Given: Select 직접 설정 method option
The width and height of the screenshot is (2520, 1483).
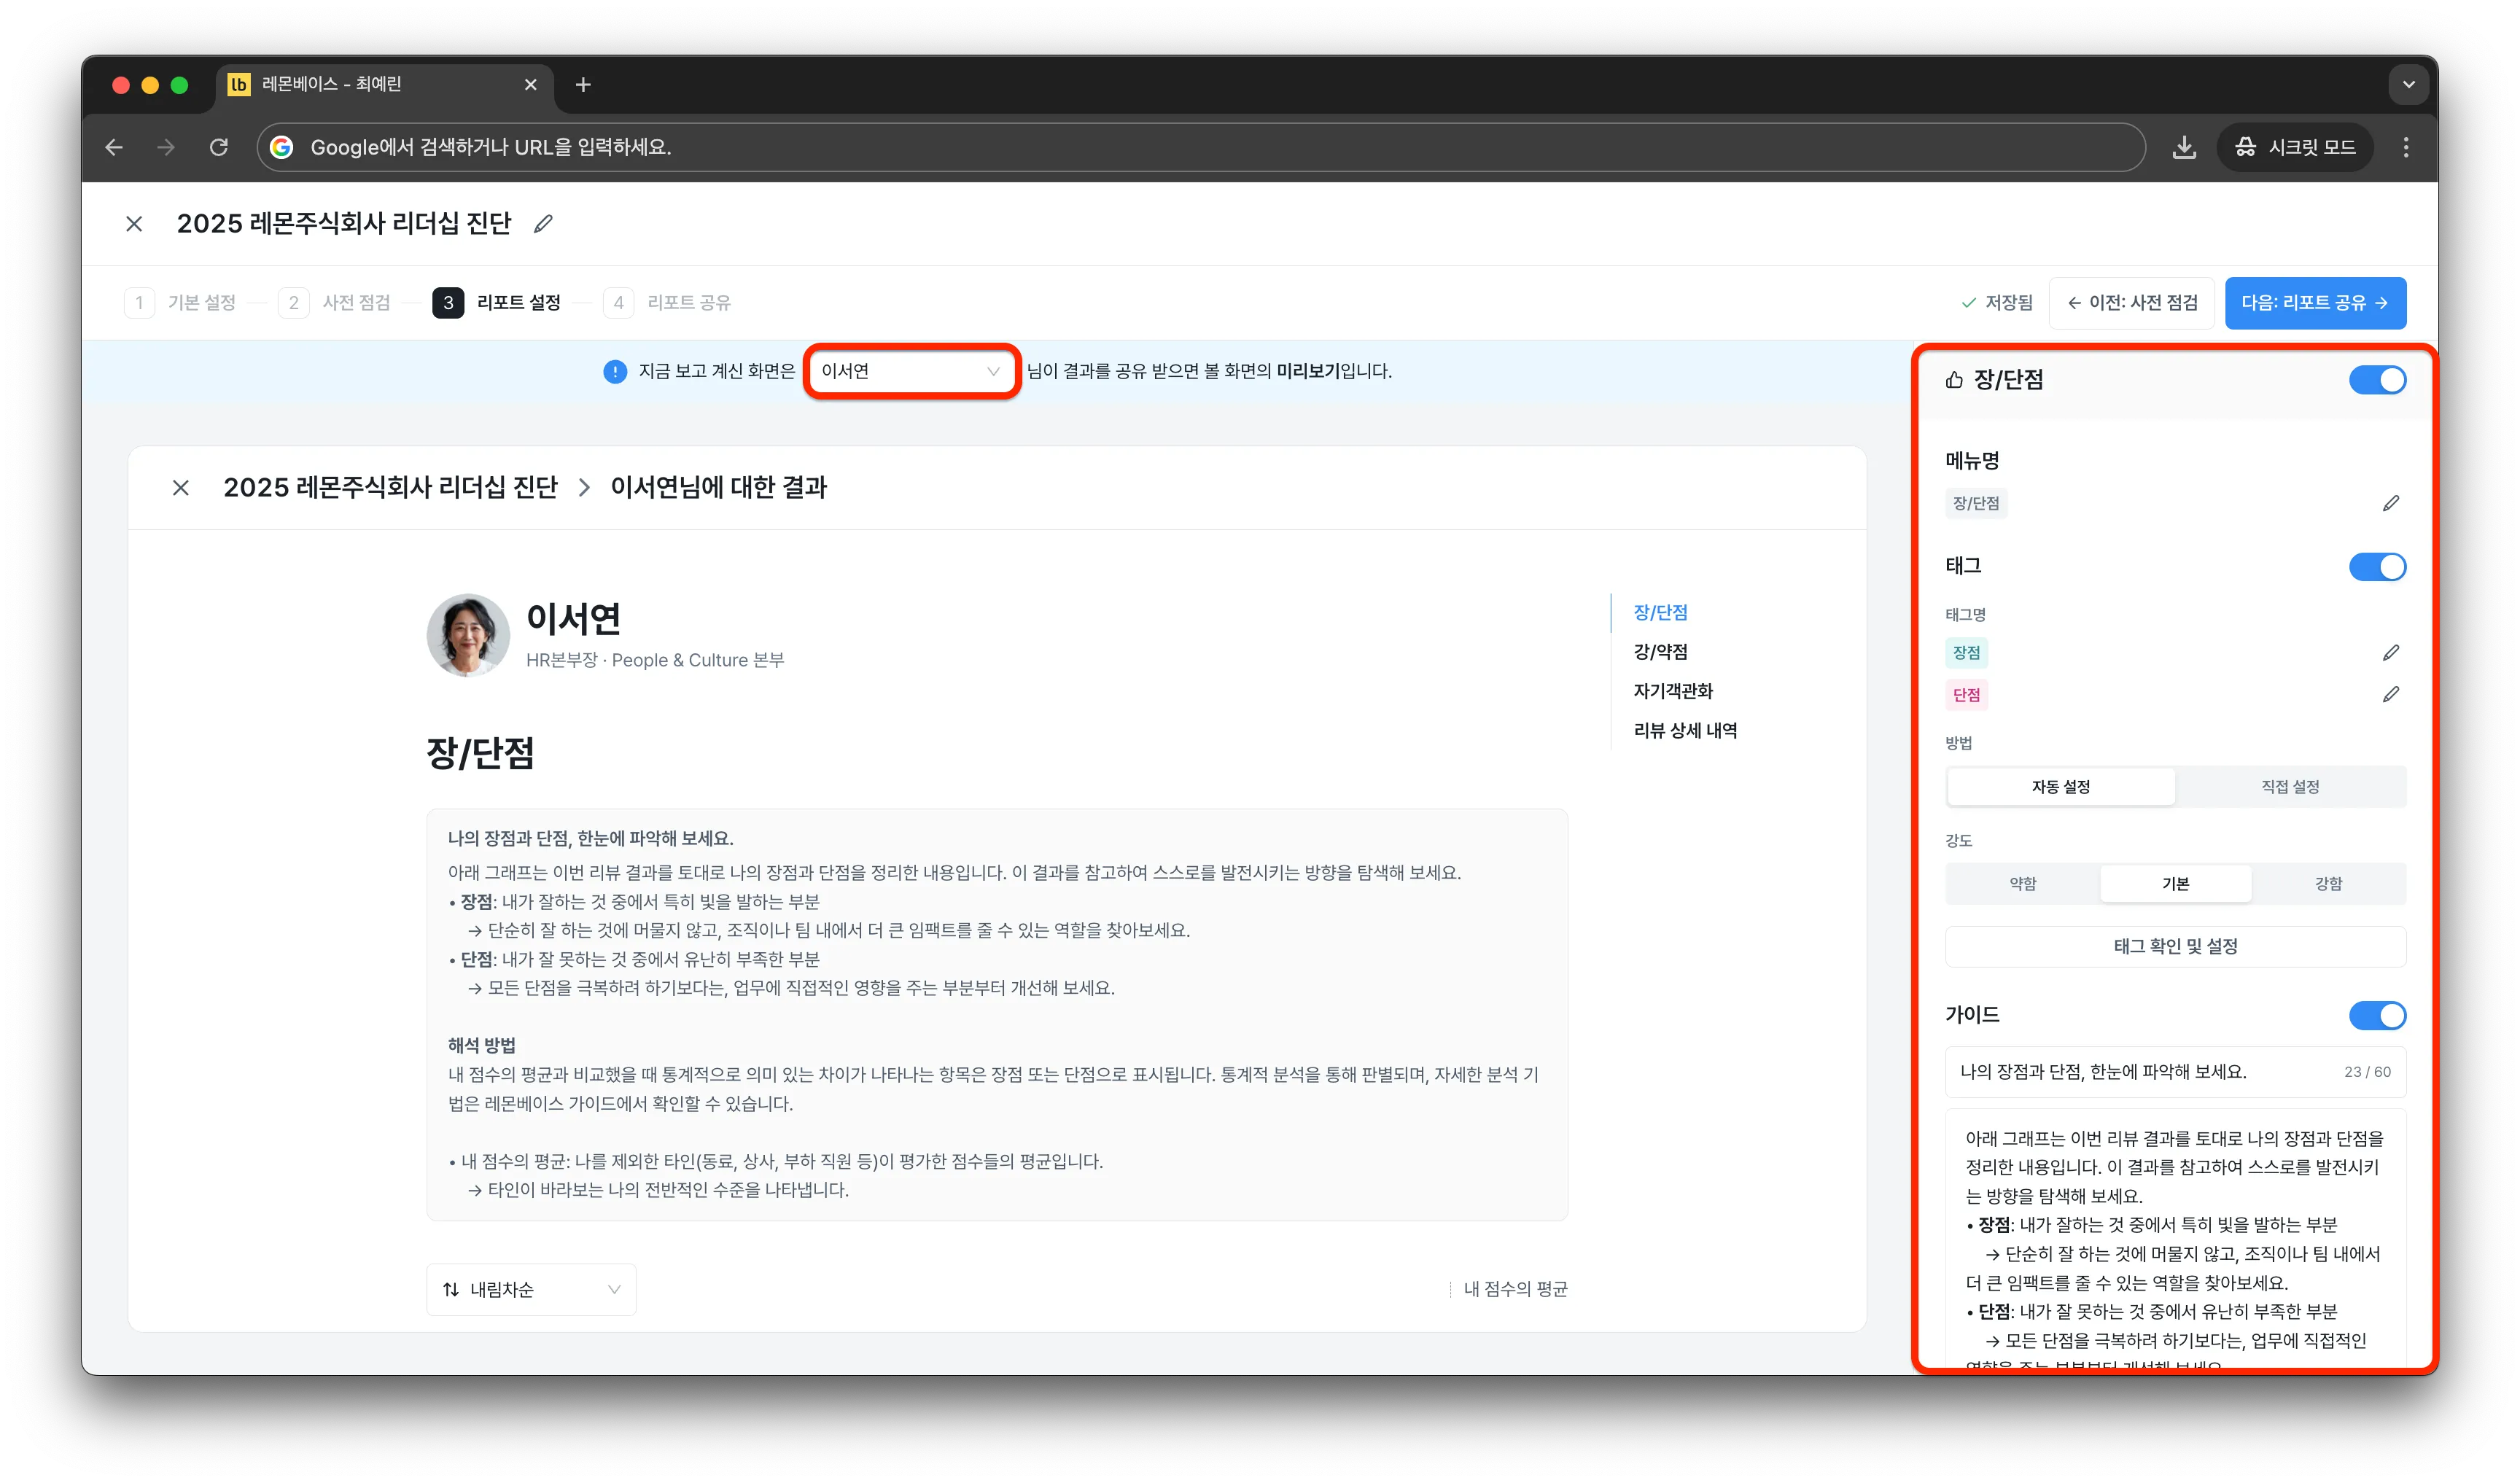Looking at the screenshot, I should [2290, 787].
